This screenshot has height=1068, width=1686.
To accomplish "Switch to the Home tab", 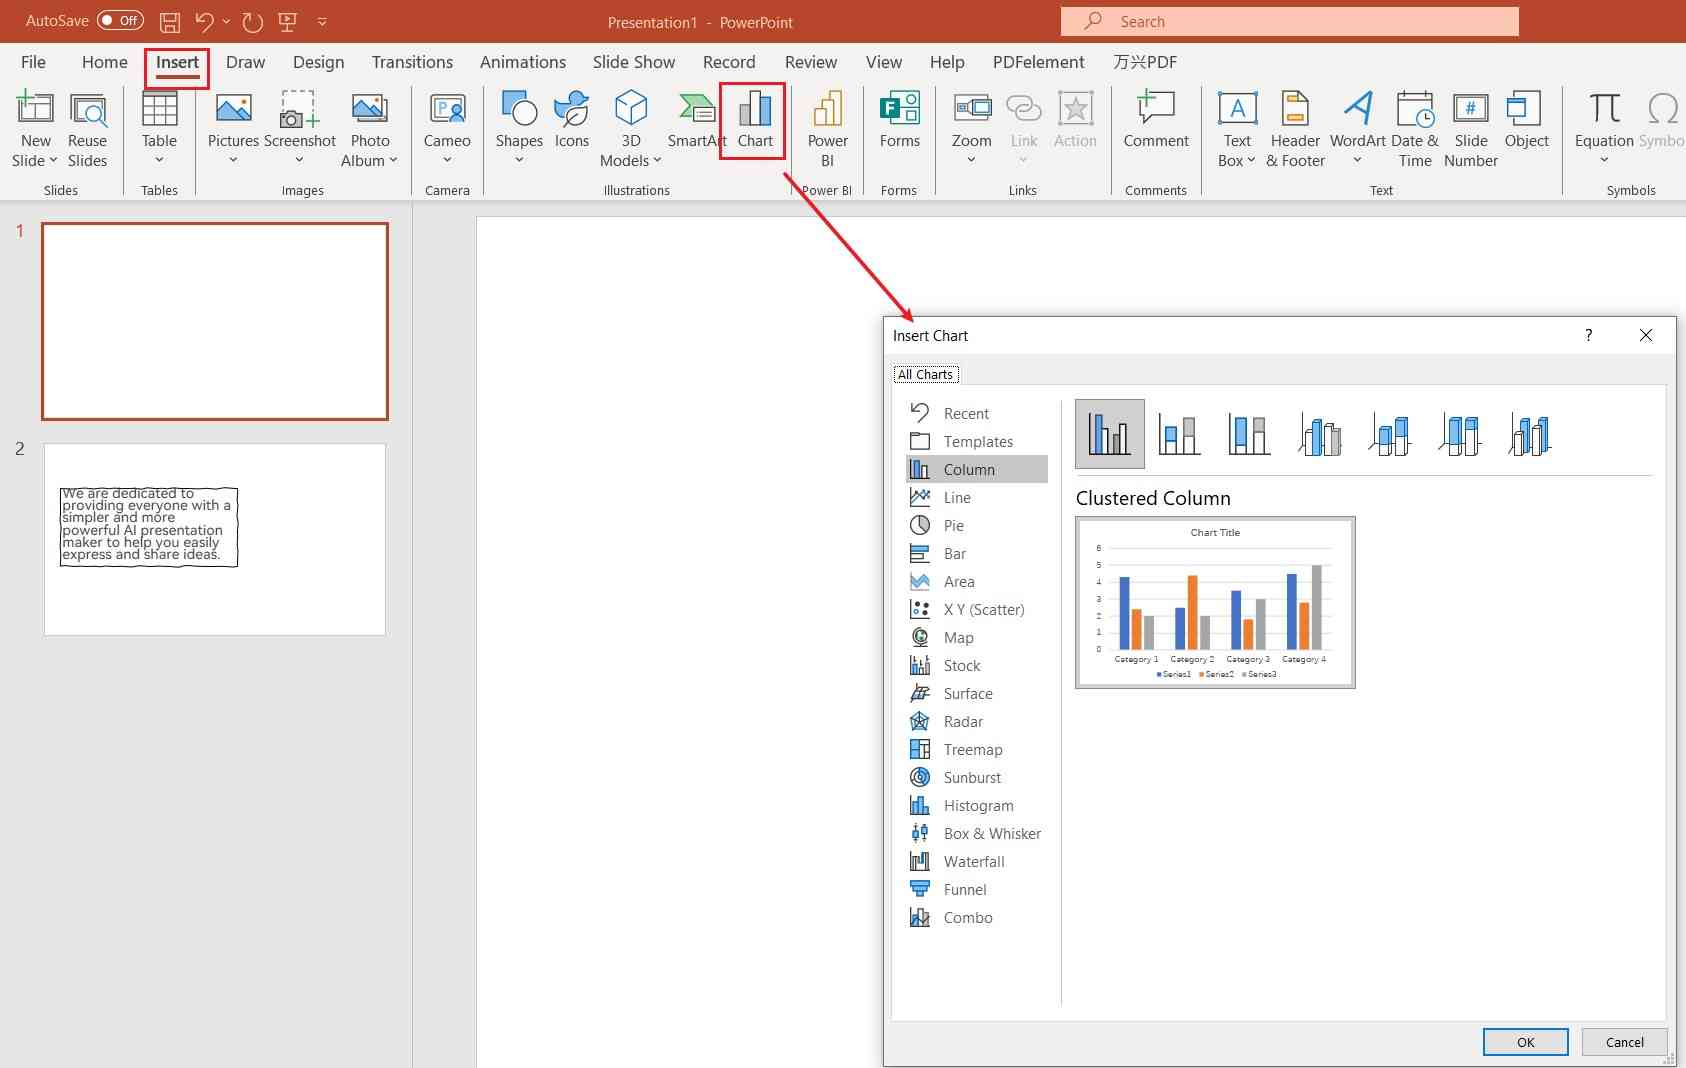I will [105, 62].
